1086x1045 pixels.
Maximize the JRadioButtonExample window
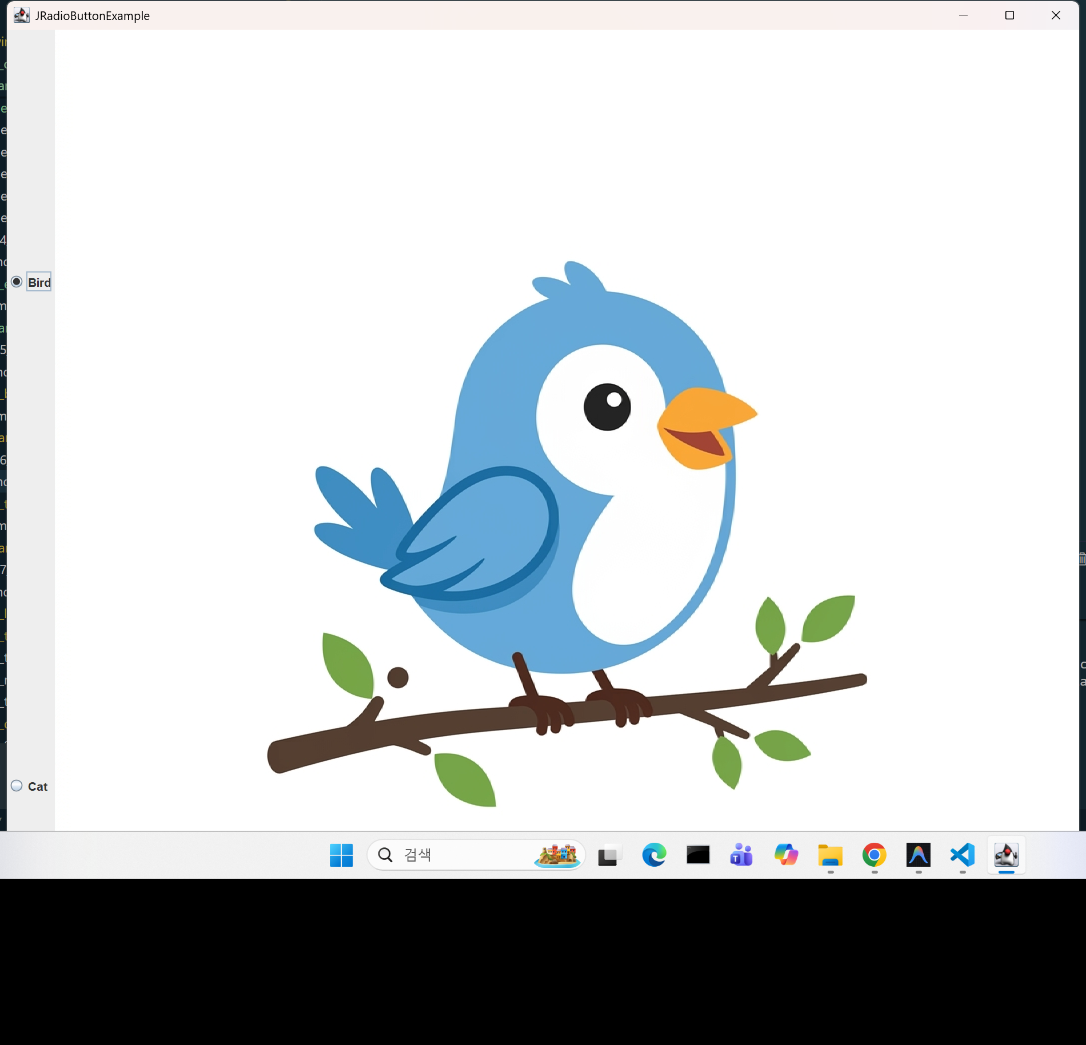pos(1009,15)
